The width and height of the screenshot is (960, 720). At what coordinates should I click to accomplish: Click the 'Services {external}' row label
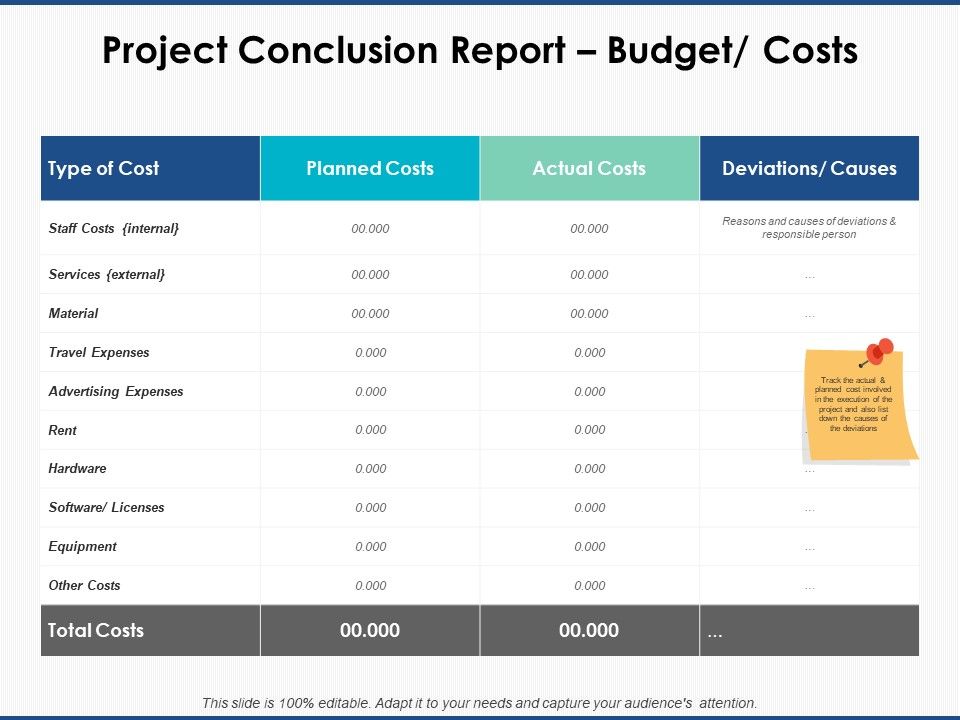coord(107,274)
